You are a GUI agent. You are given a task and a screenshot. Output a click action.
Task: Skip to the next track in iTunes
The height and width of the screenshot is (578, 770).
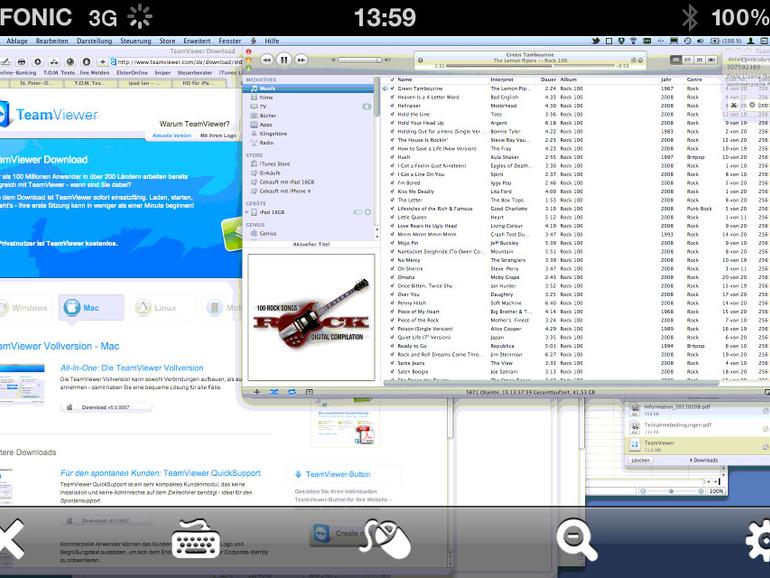tap(301, 59)
